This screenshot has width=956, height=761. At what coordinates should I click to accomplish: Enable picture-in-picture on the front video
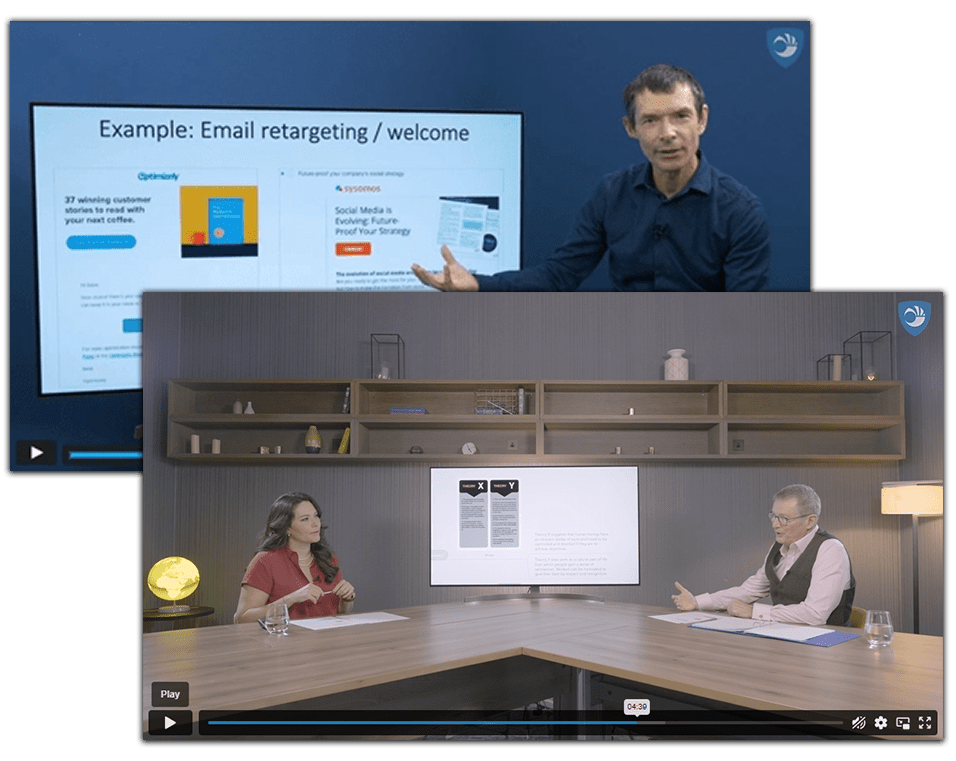903,723
